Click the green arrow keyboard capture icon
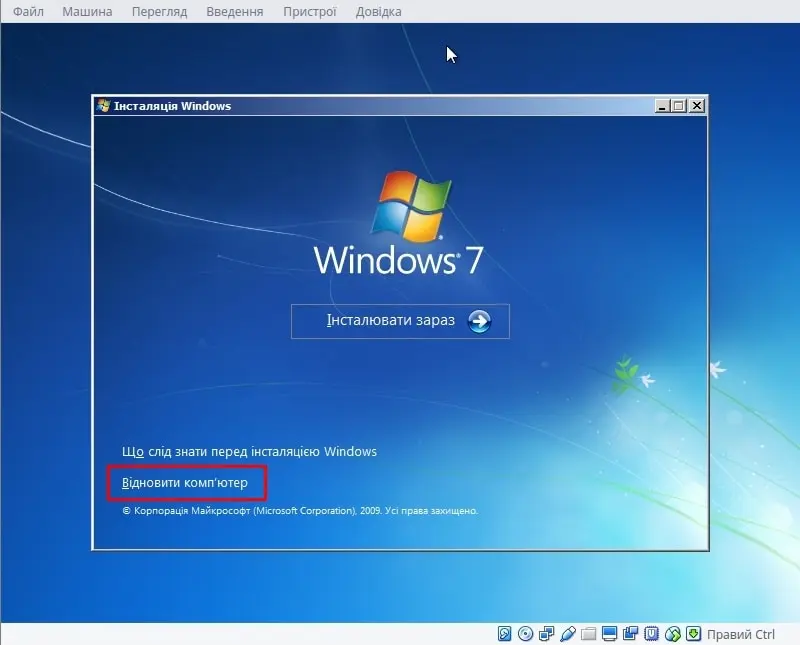Screen dimensions: 800x645 pyautogui.click(x=693, y=634)
